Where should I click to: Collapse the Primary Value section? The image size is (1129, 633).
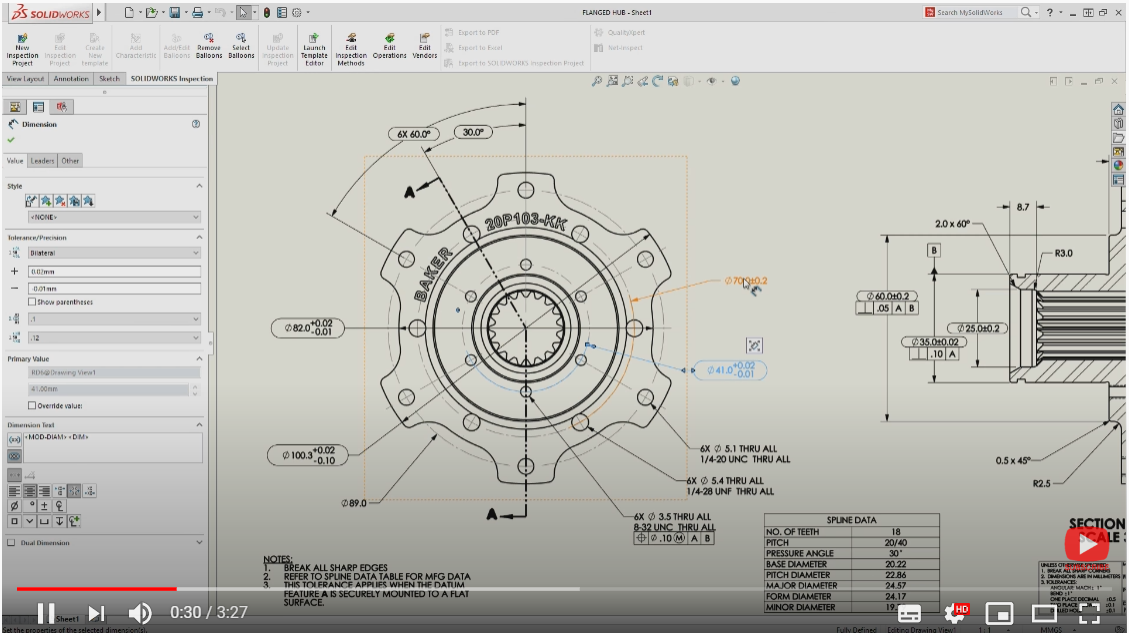[199, 359]
